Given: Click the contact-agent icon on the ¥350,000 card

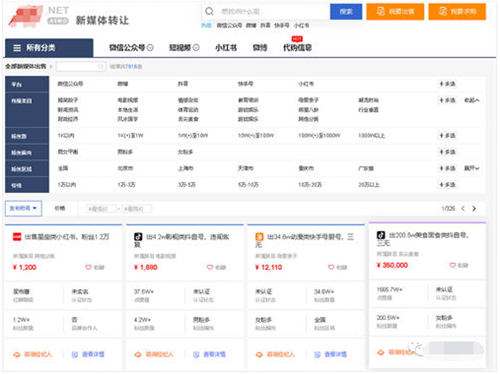Looking at the screenshot, I should coord(381,352).
